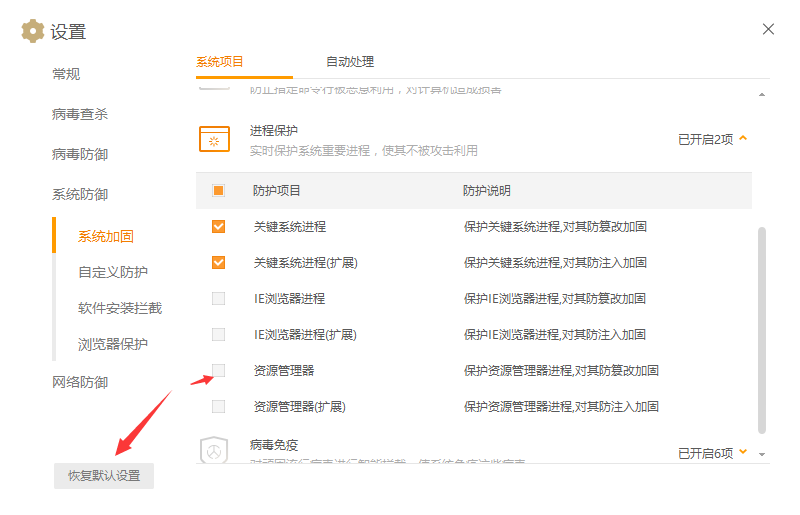This screenshot has width=800, height=515.
Task: Open 软件安装拦截 sub-item
Action: 120,308
